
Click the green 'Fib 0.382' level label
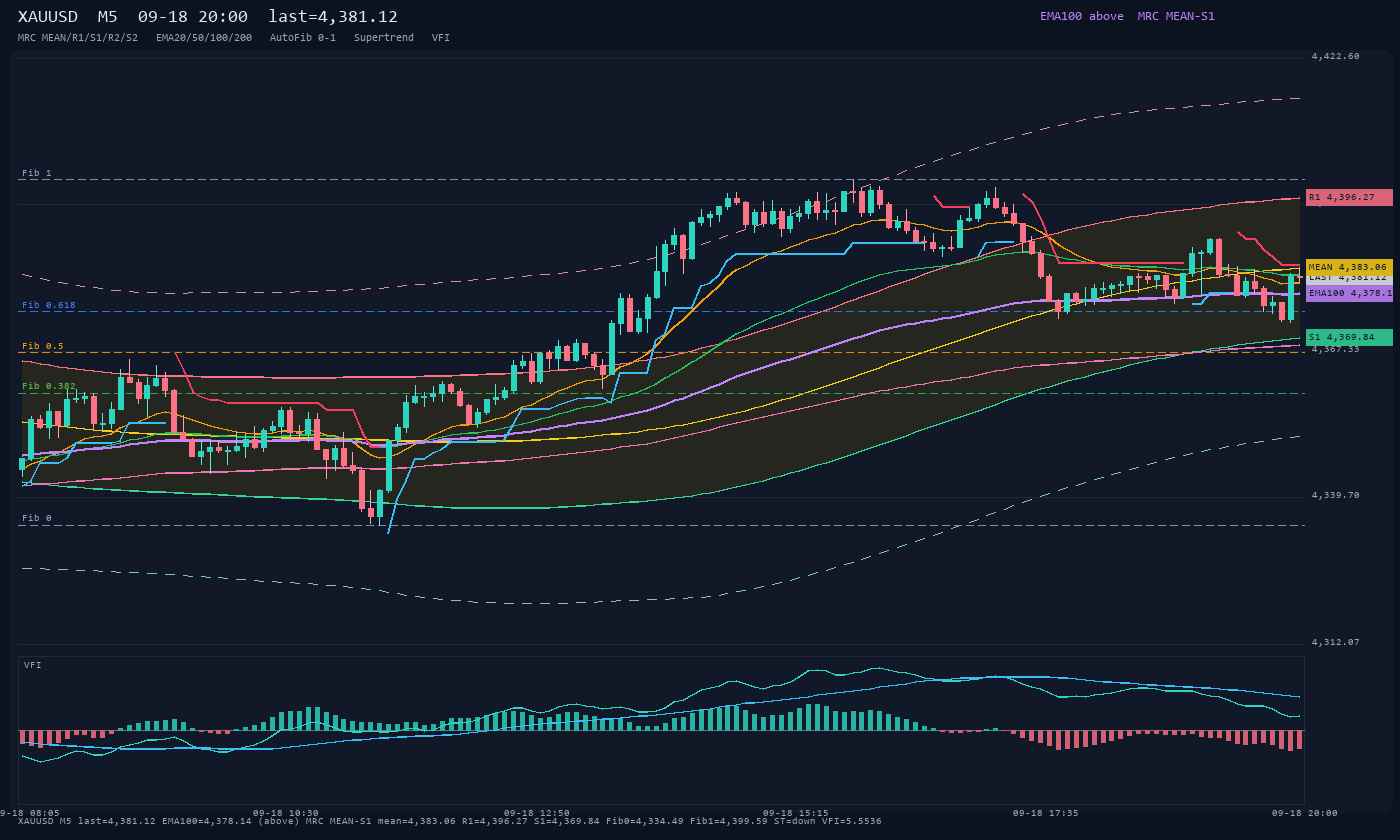pyautogui.click(x=49, y=386)
